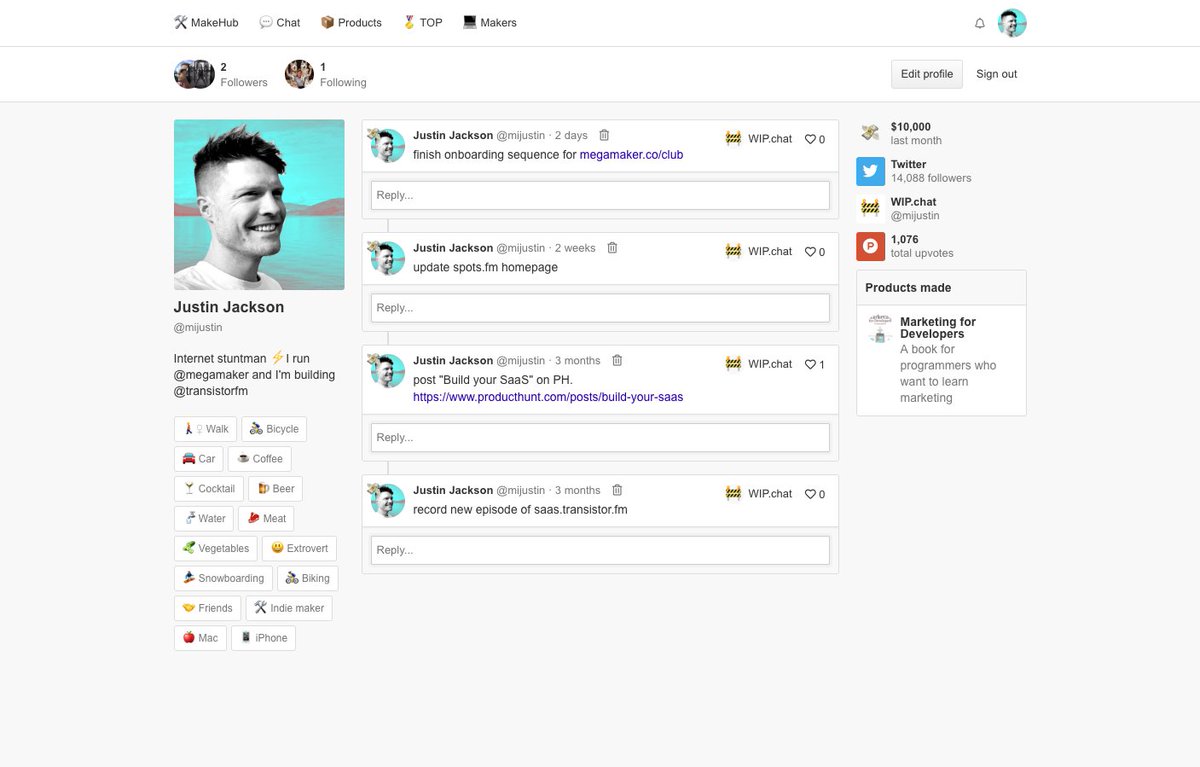Open the Chat menu item

279,23
